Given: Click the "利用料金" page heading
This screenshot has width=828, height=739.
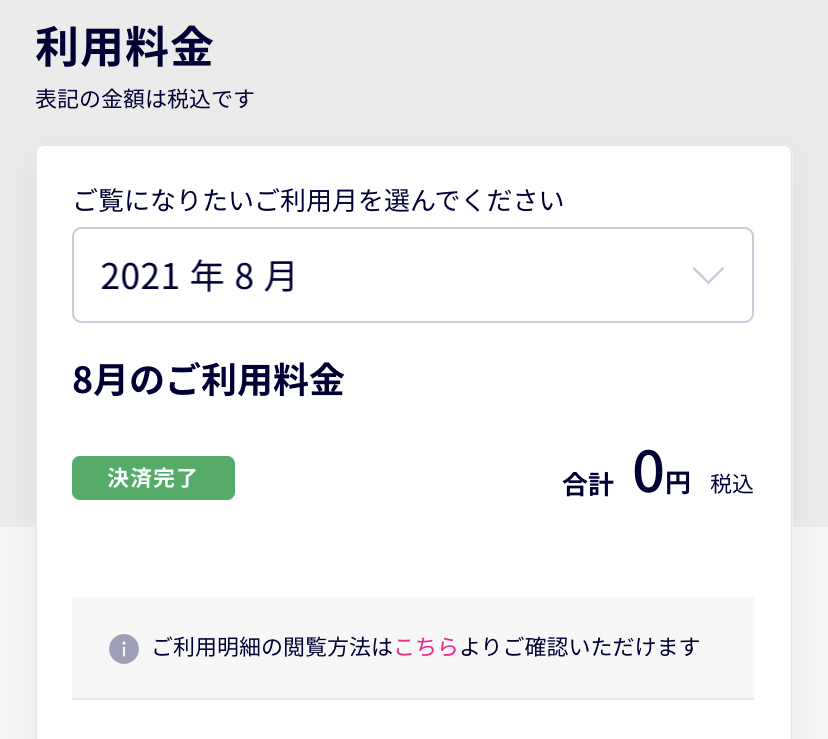Looking at the screenshot, I should click(x=125, y=47).
